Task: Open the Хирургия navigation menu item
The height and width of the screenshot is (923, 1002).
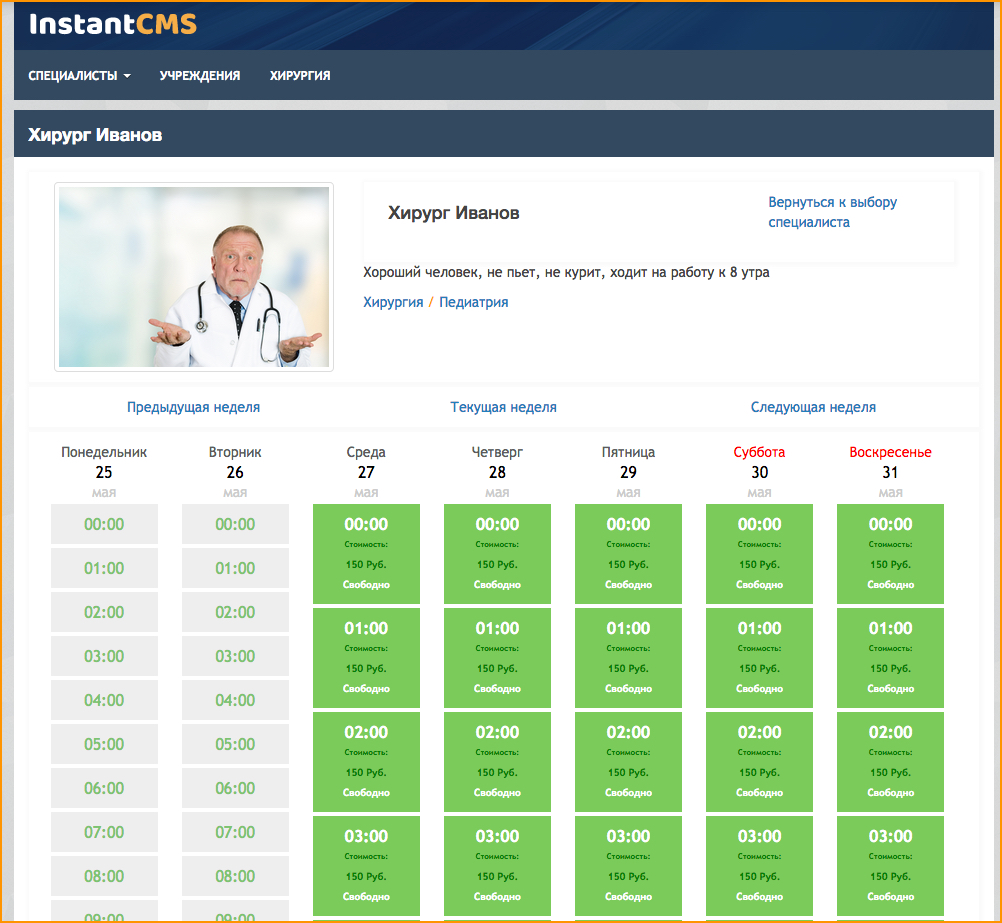Action: click(x=300, y=75)
